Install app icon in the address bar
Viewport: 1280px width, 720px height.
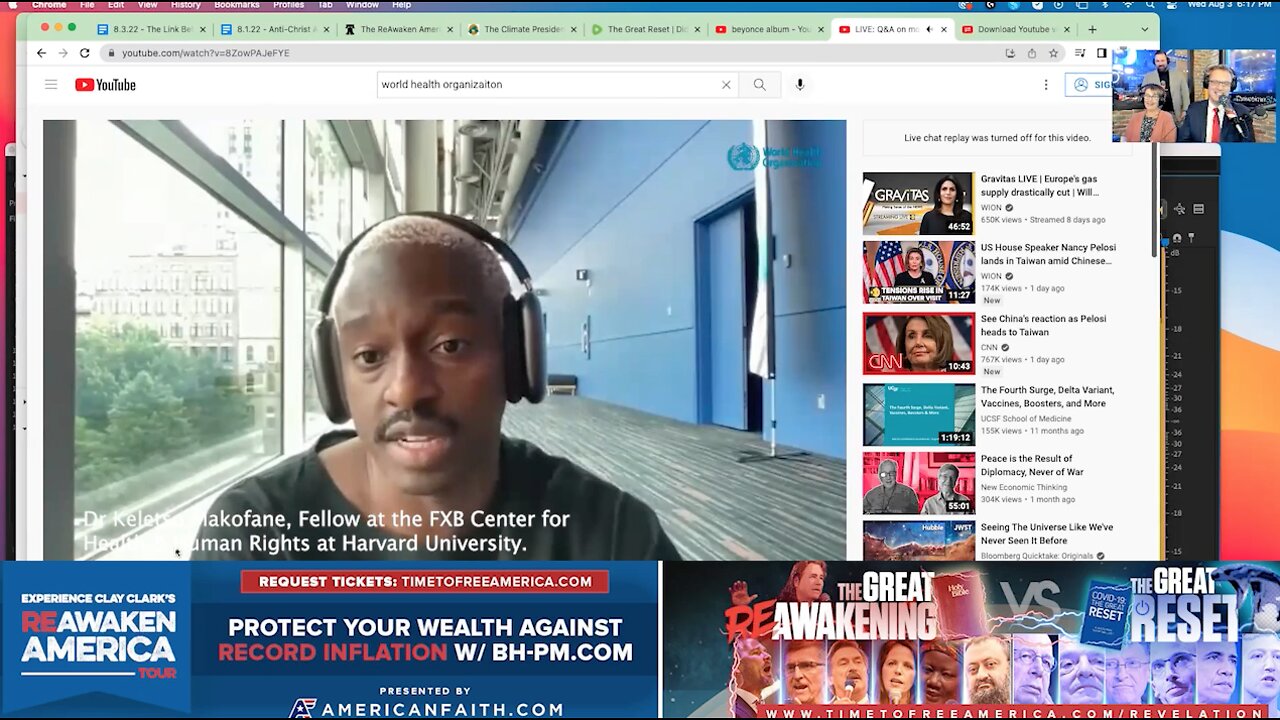coord(1010,53)
